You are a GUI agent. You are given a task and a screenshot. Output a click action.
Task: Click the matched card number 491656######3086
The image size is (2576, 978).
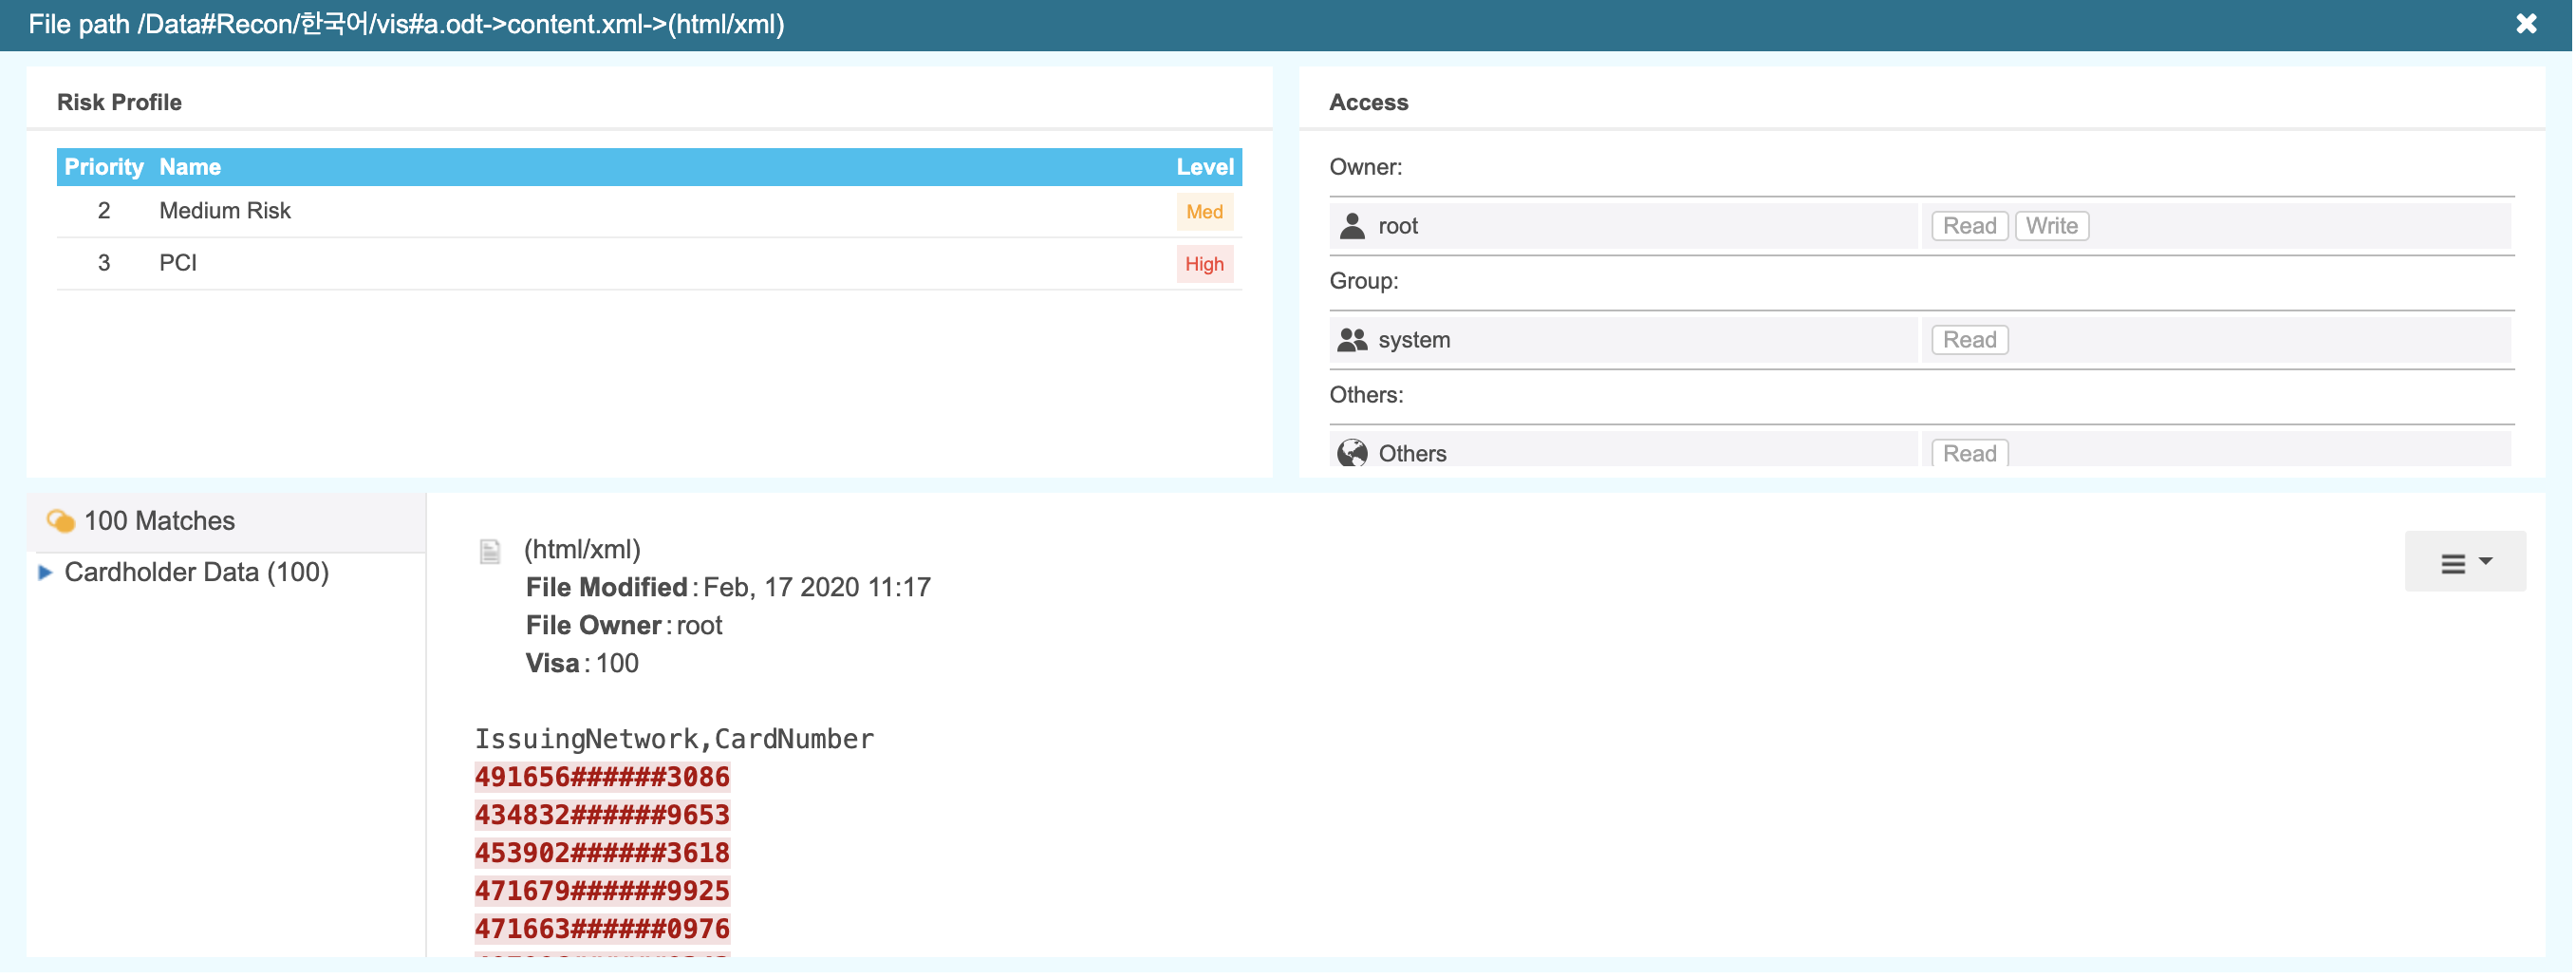[602, 777]
